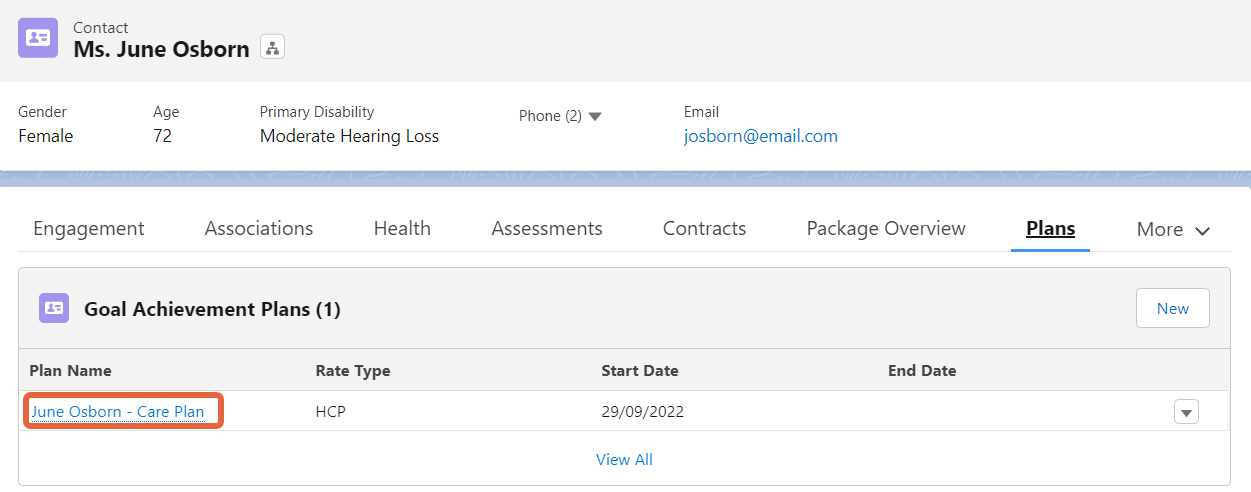Click New in Goal Achievement Plans
Screen dimensions: 1251x492
[1173, 308]
